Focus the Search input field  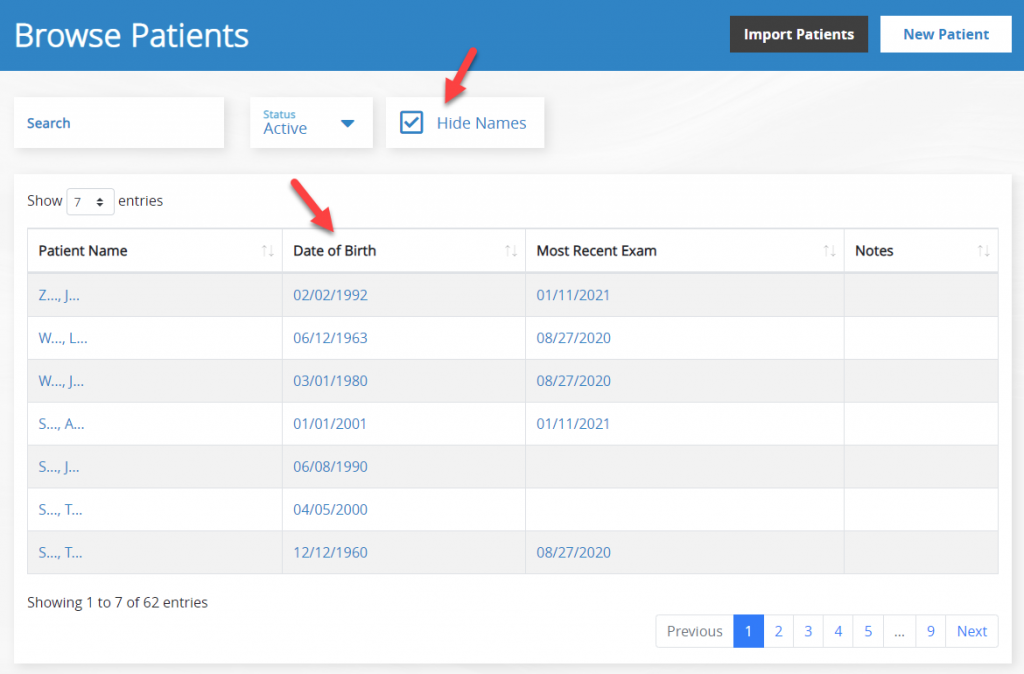coord(119,123)
